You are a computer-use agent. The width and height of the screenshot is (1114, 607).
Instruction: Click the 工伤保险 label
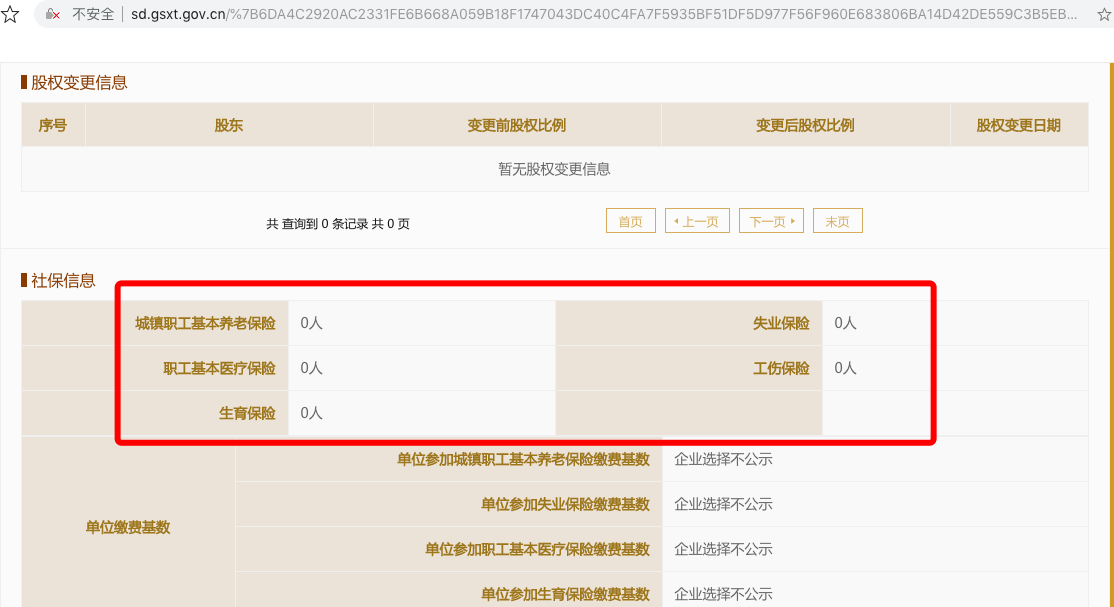point(781,368)
